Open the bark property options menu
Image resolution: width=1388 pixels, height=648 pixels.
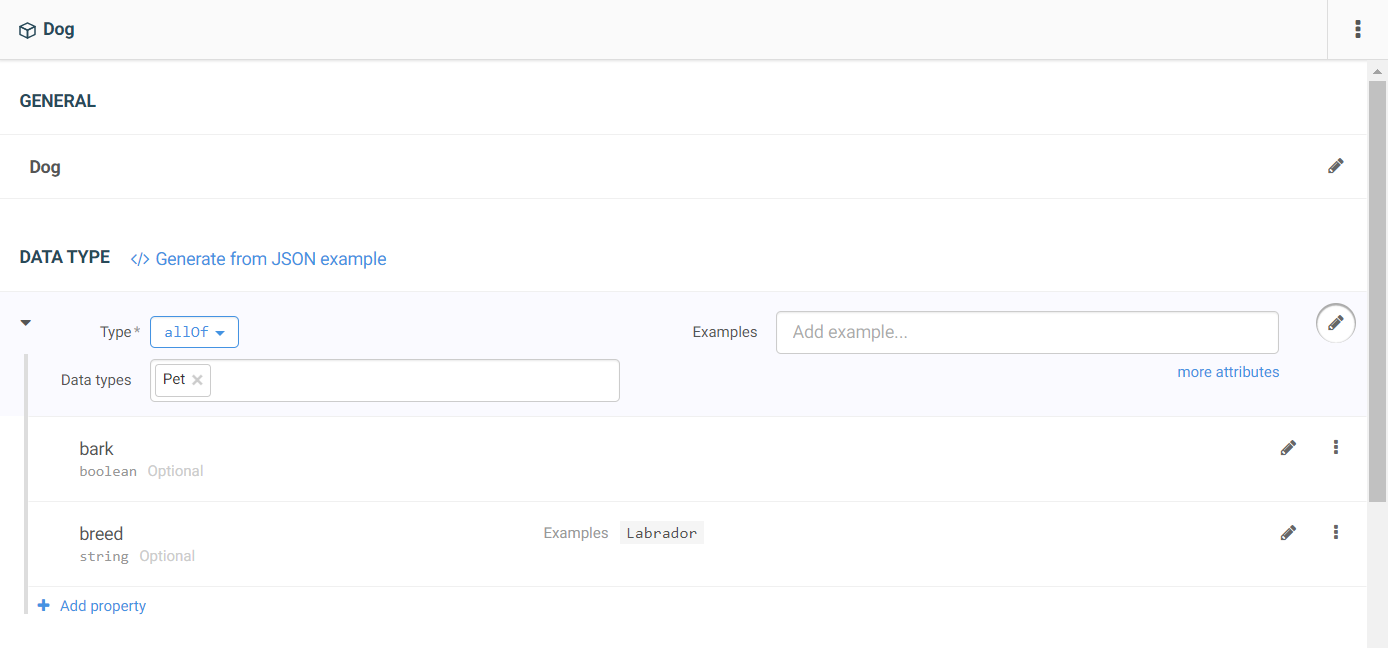pos(1335,448)
